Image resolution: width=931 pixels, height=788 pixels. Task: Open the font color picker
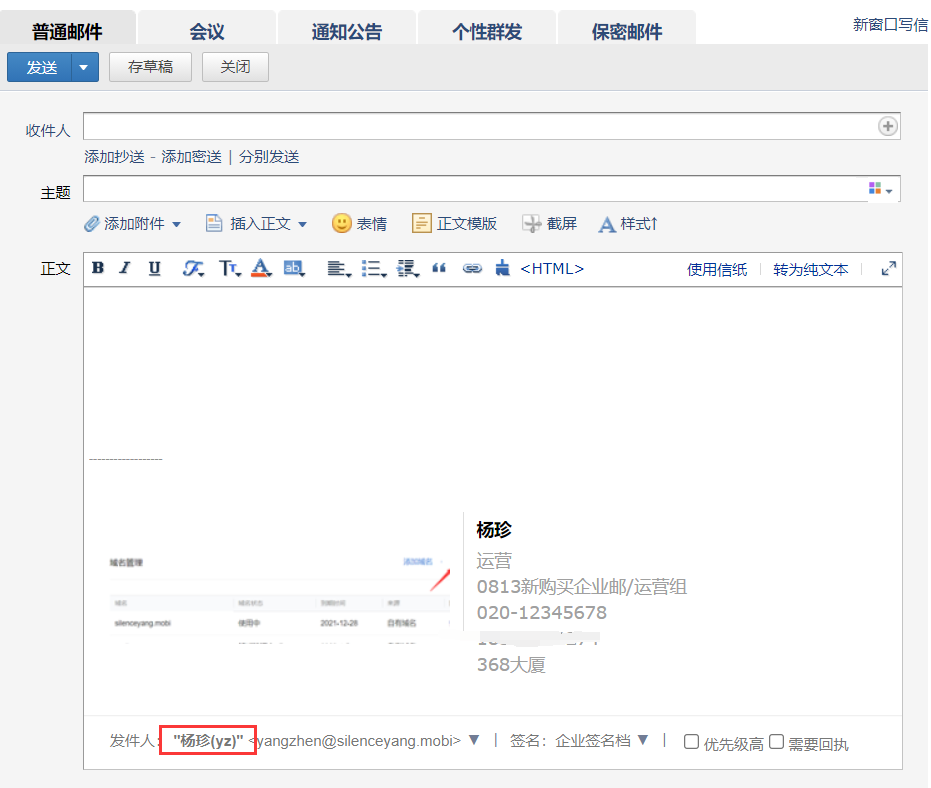click(261, 268)
